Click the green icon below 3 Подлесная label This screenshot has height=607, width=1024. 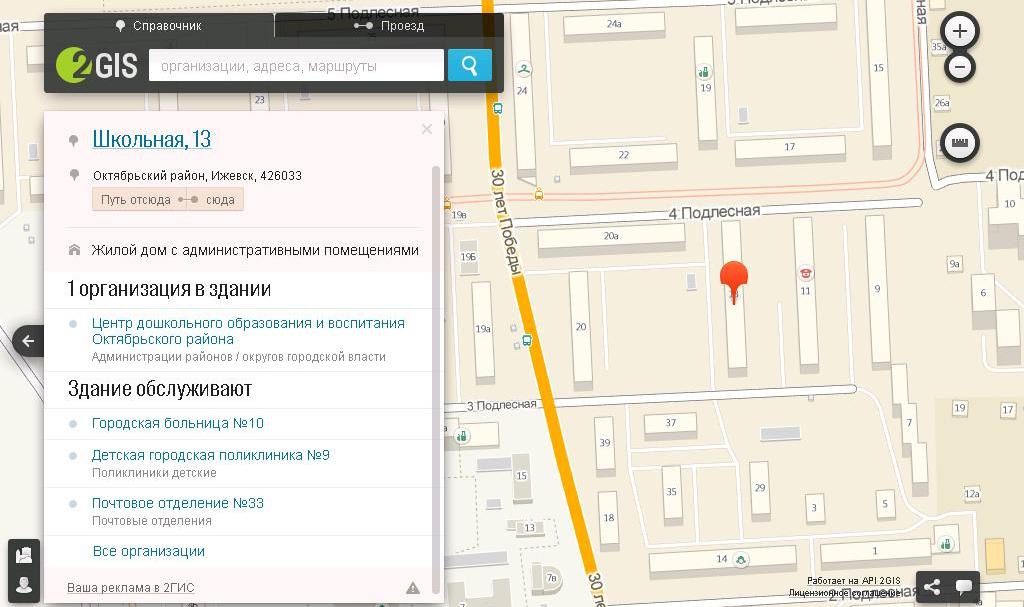(462, 435)
